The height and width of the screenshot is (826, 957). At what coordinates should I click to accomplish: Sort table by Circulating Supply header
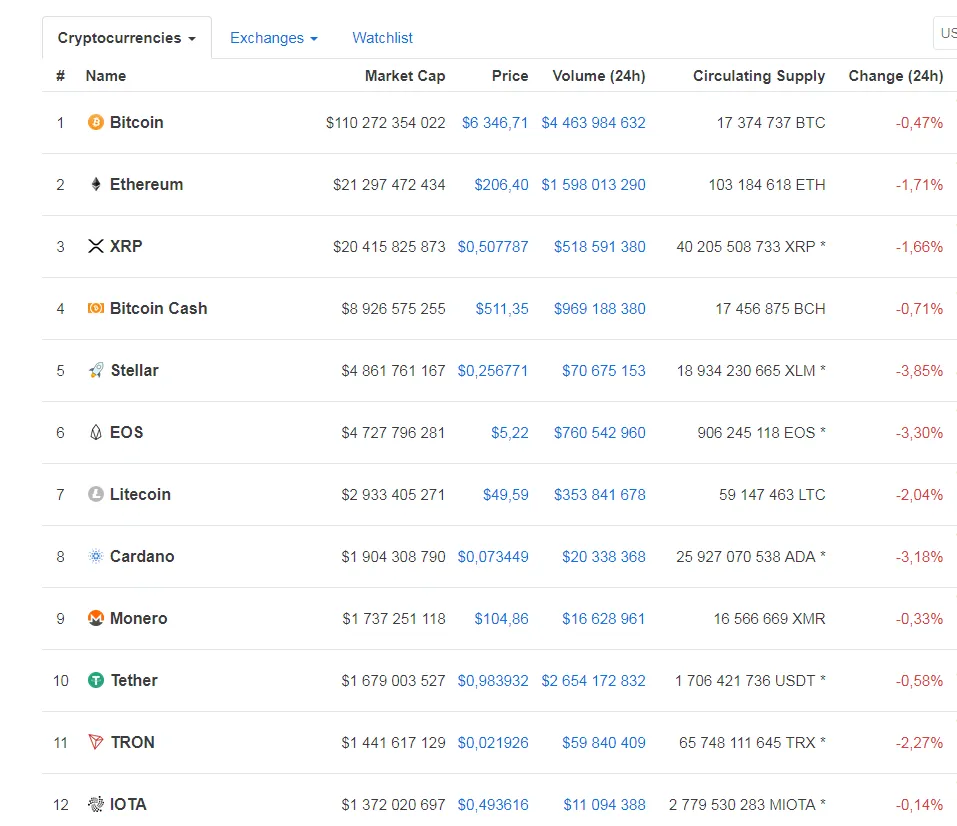tap(759, 76)
